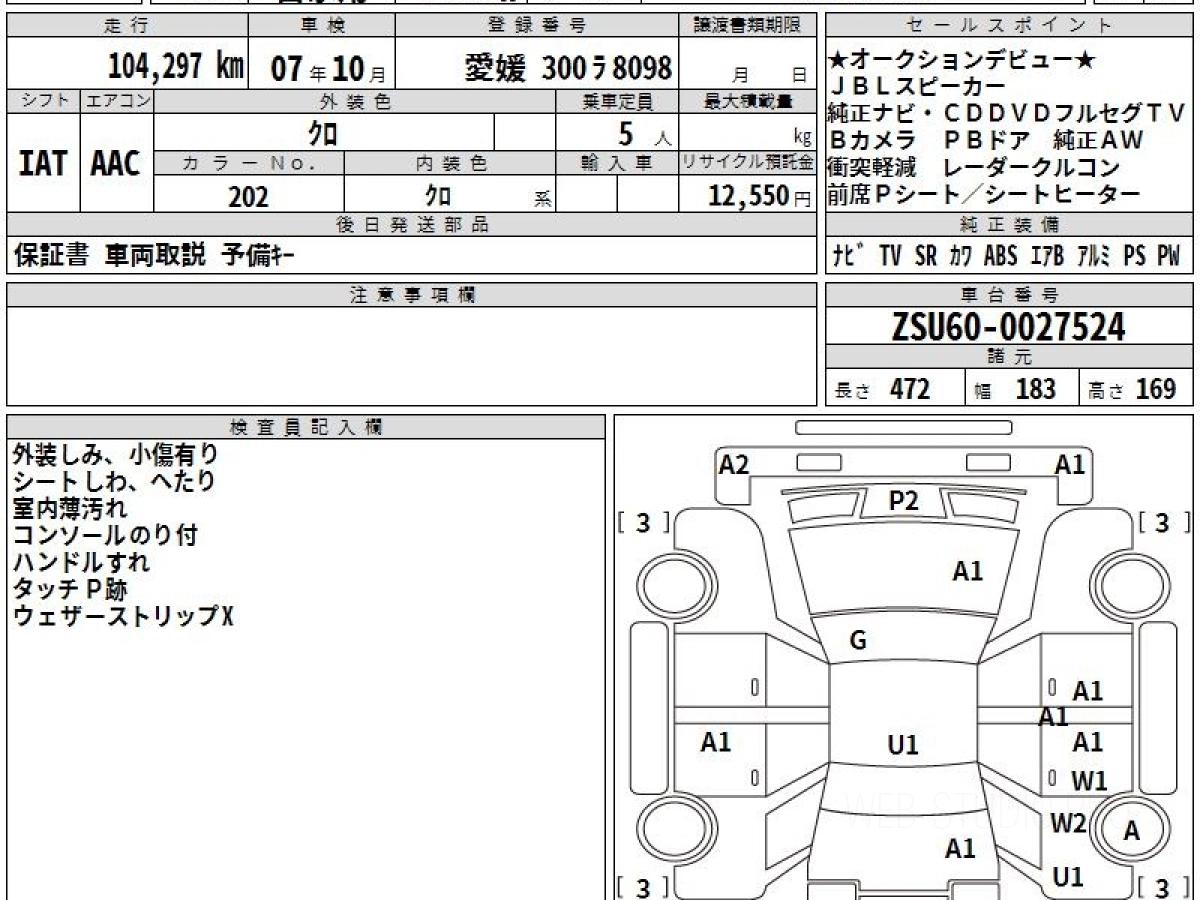This screenshot has width=1200, height=900.
Task: Click the seating capacity 5 人
Action: click(x=644, y=133)
